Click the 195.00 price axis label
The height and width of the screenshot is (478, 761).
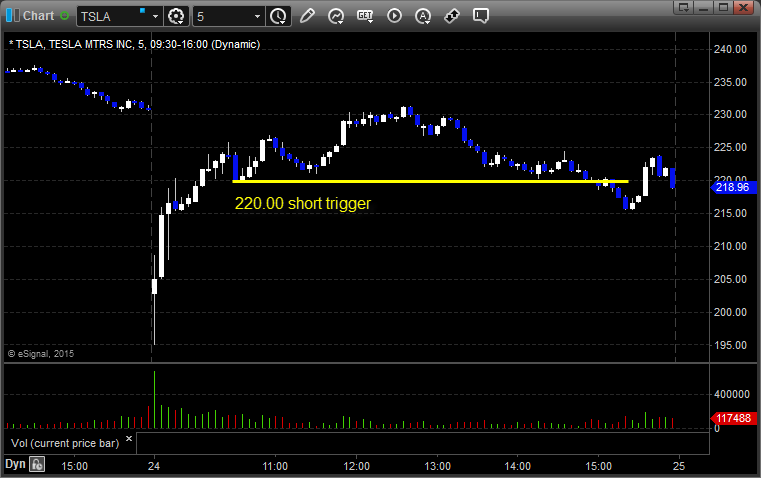(730, 345)
